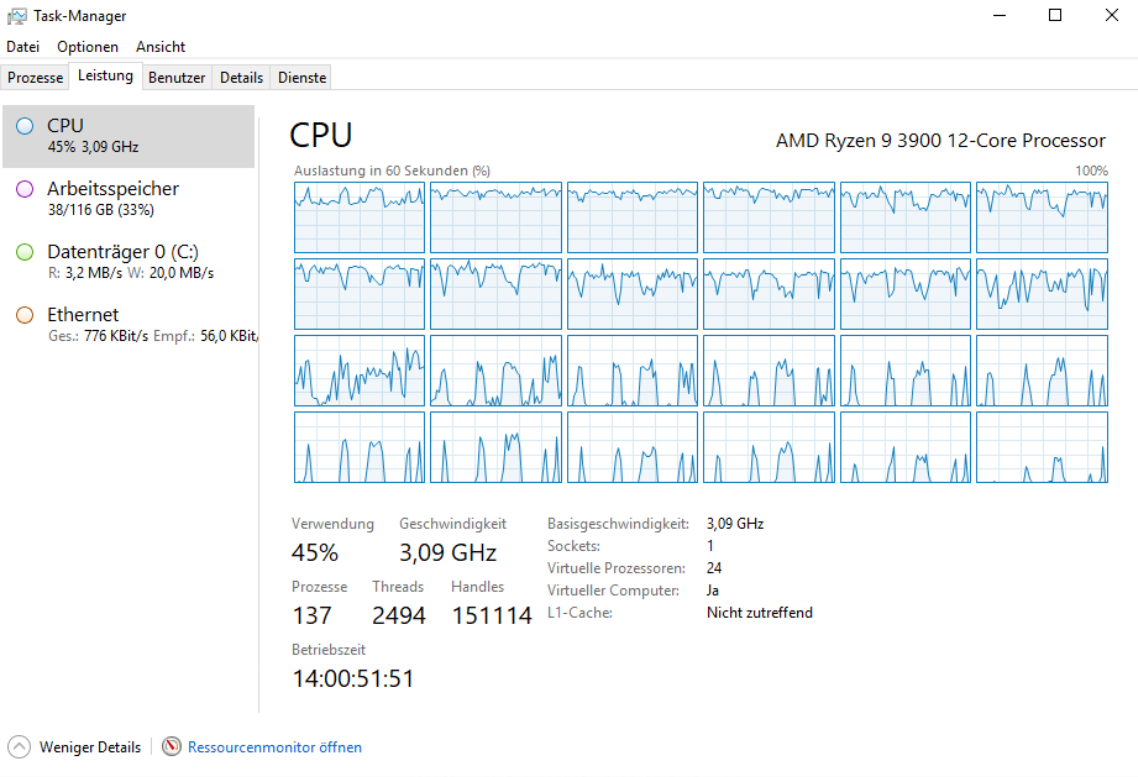This screenshot has width=1138, height=777.
Task: Click the green Datenträger 0 circle icon
Action: point(25,252)
